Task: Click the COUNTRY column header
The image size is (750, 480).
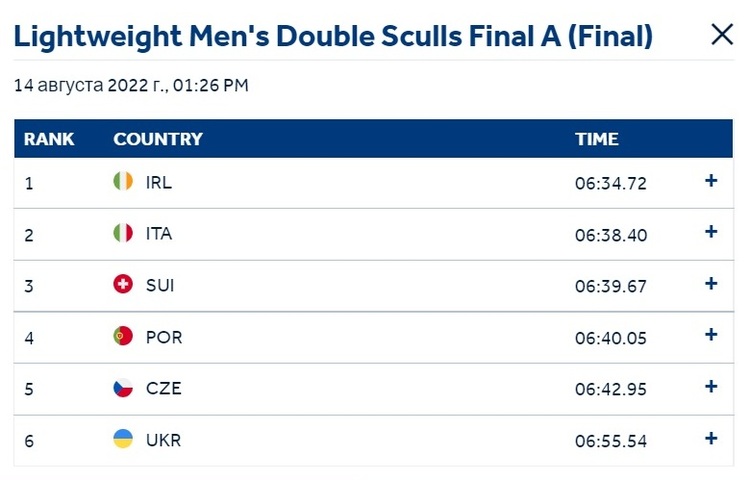Action: (158, 139)
